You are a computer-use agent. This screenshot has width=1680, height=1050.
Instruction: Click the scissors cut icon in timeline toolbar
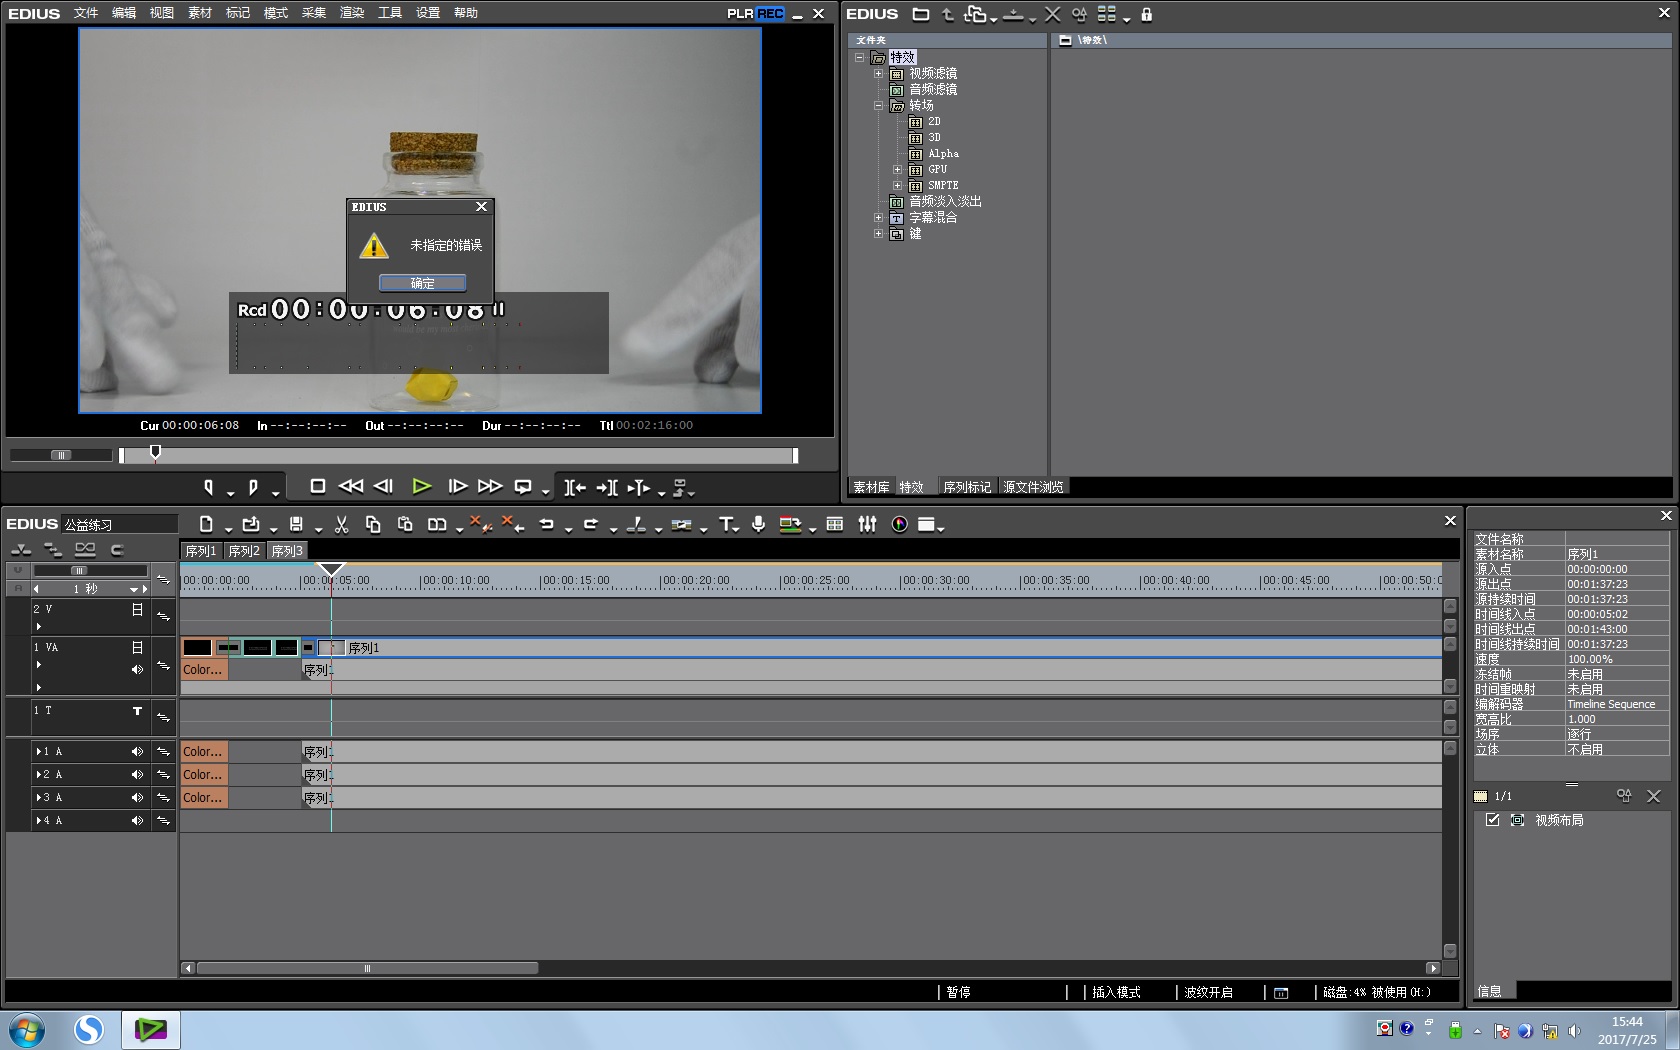tap(341, 524)
